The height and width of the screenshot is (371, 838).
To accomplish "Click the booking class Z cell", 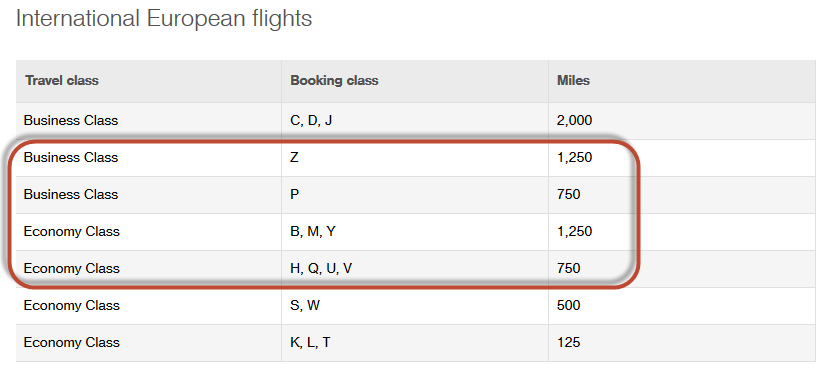I will (294, 158).
